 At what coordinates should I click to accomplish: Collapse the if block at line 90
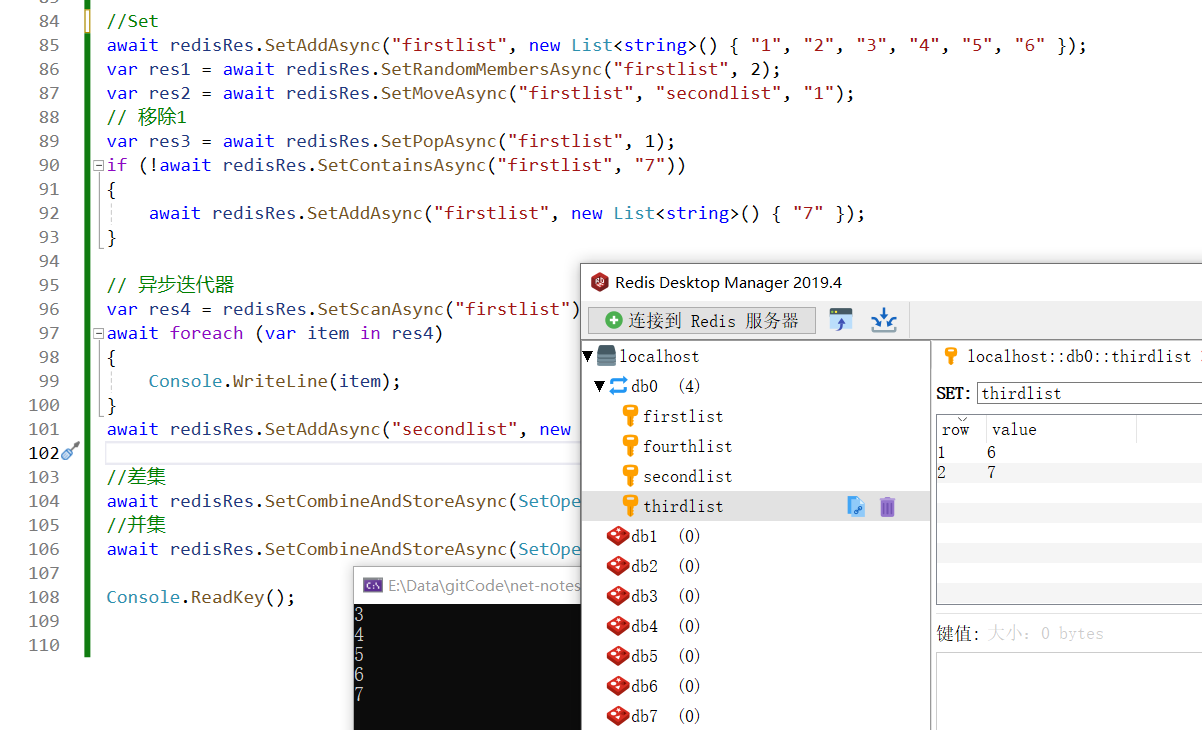97,165
